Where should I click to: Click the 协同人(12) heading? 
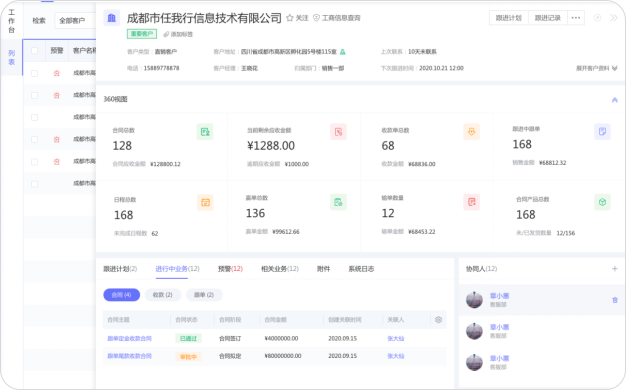481,269
